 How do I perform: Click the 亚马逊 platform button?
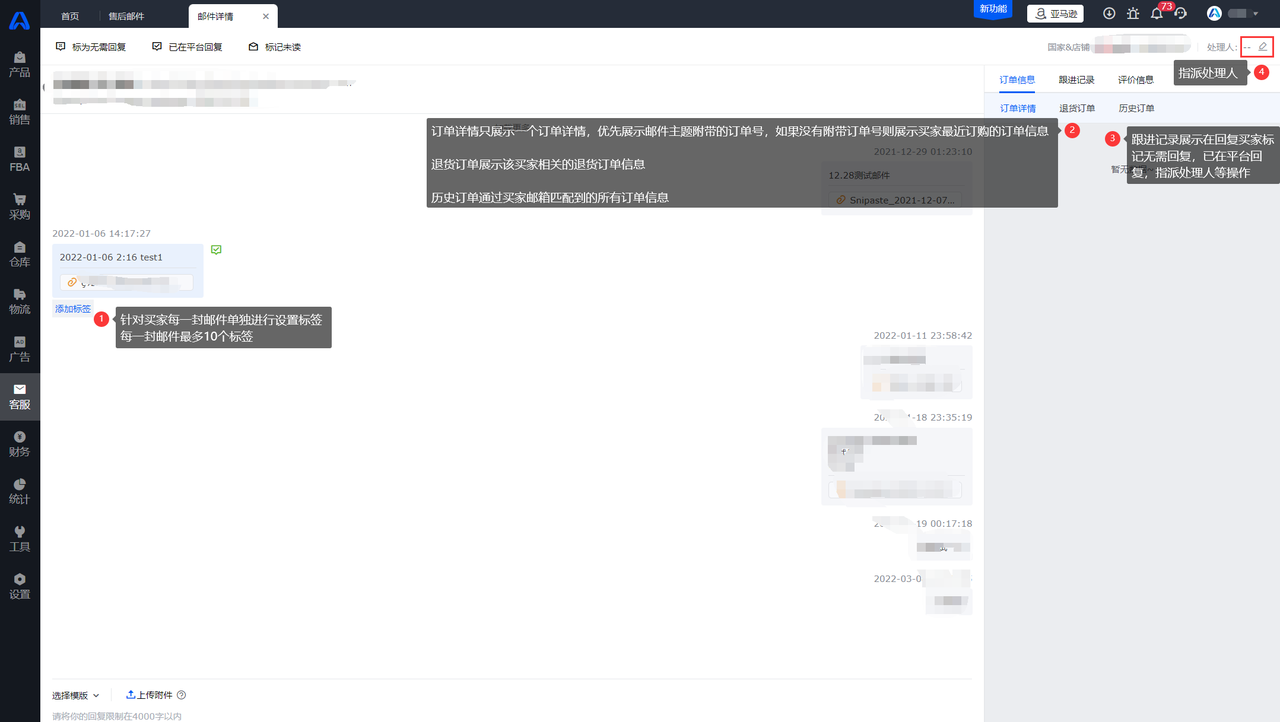(1055, 14)
